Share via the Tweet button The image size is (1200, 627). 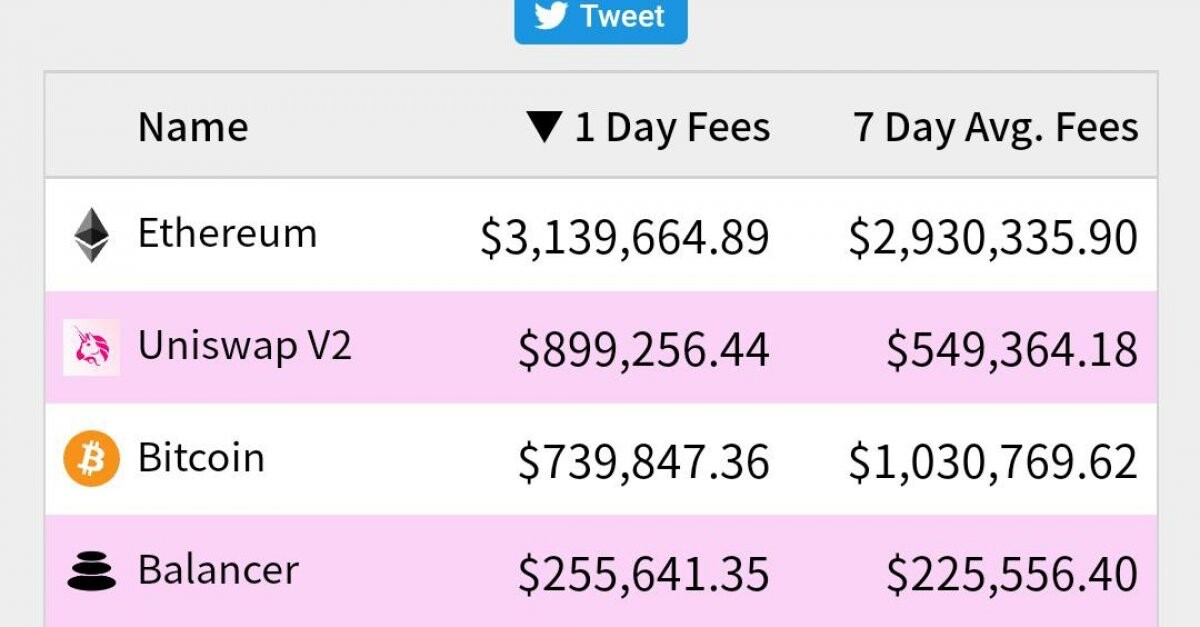pos(601,17)
